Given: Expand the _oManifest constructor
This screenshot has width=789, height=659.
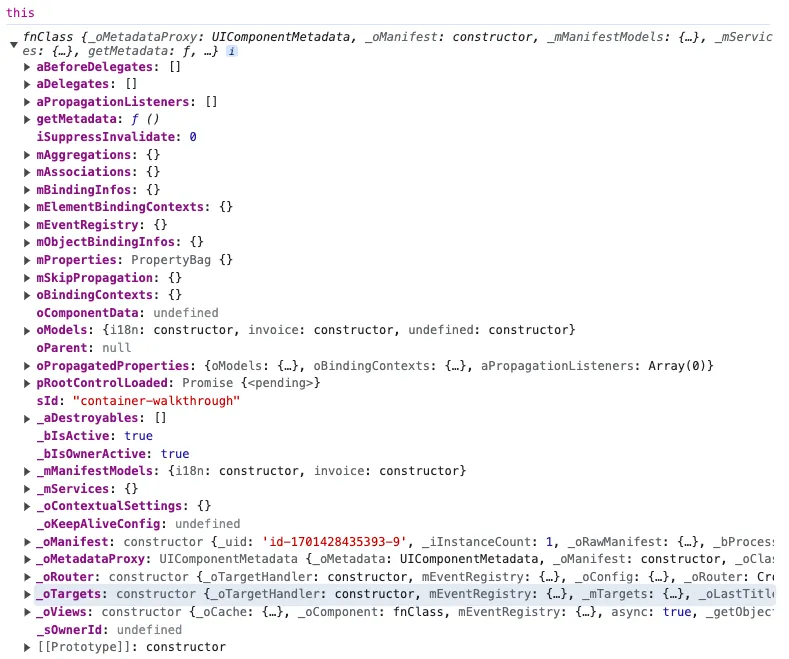Looking at the screenshot, I should (x=27, y=542).
